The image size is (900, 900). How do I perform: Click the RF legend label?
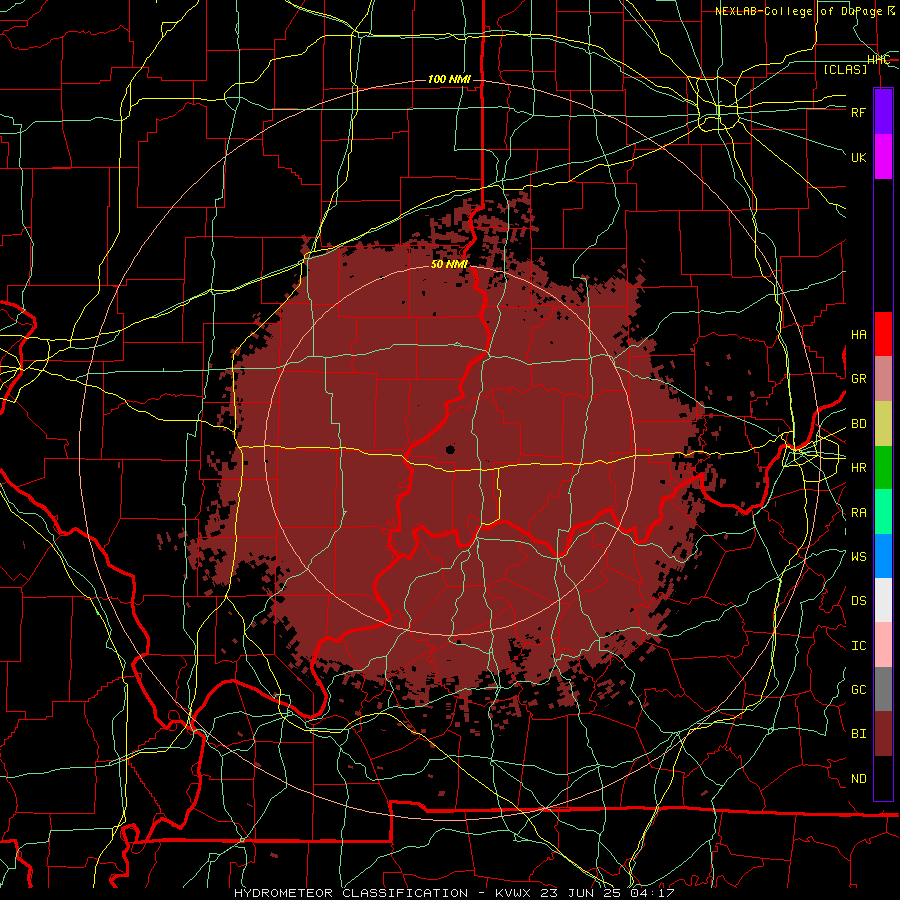tap(858, 112)
